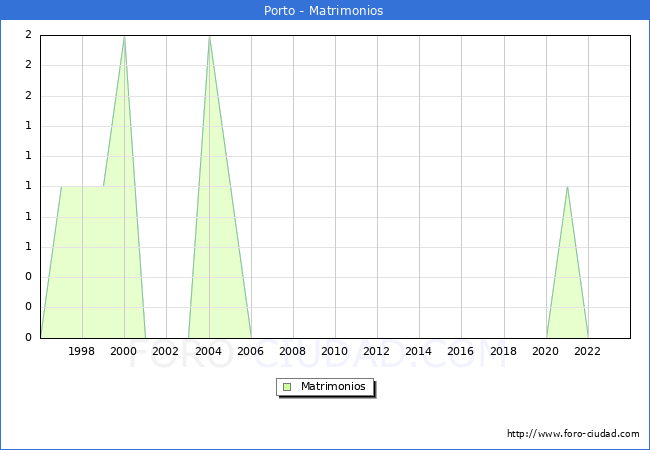Screen dimensions: 650x450
Task: Click the 2006 x-axis year label
Action: click(250, 351)
